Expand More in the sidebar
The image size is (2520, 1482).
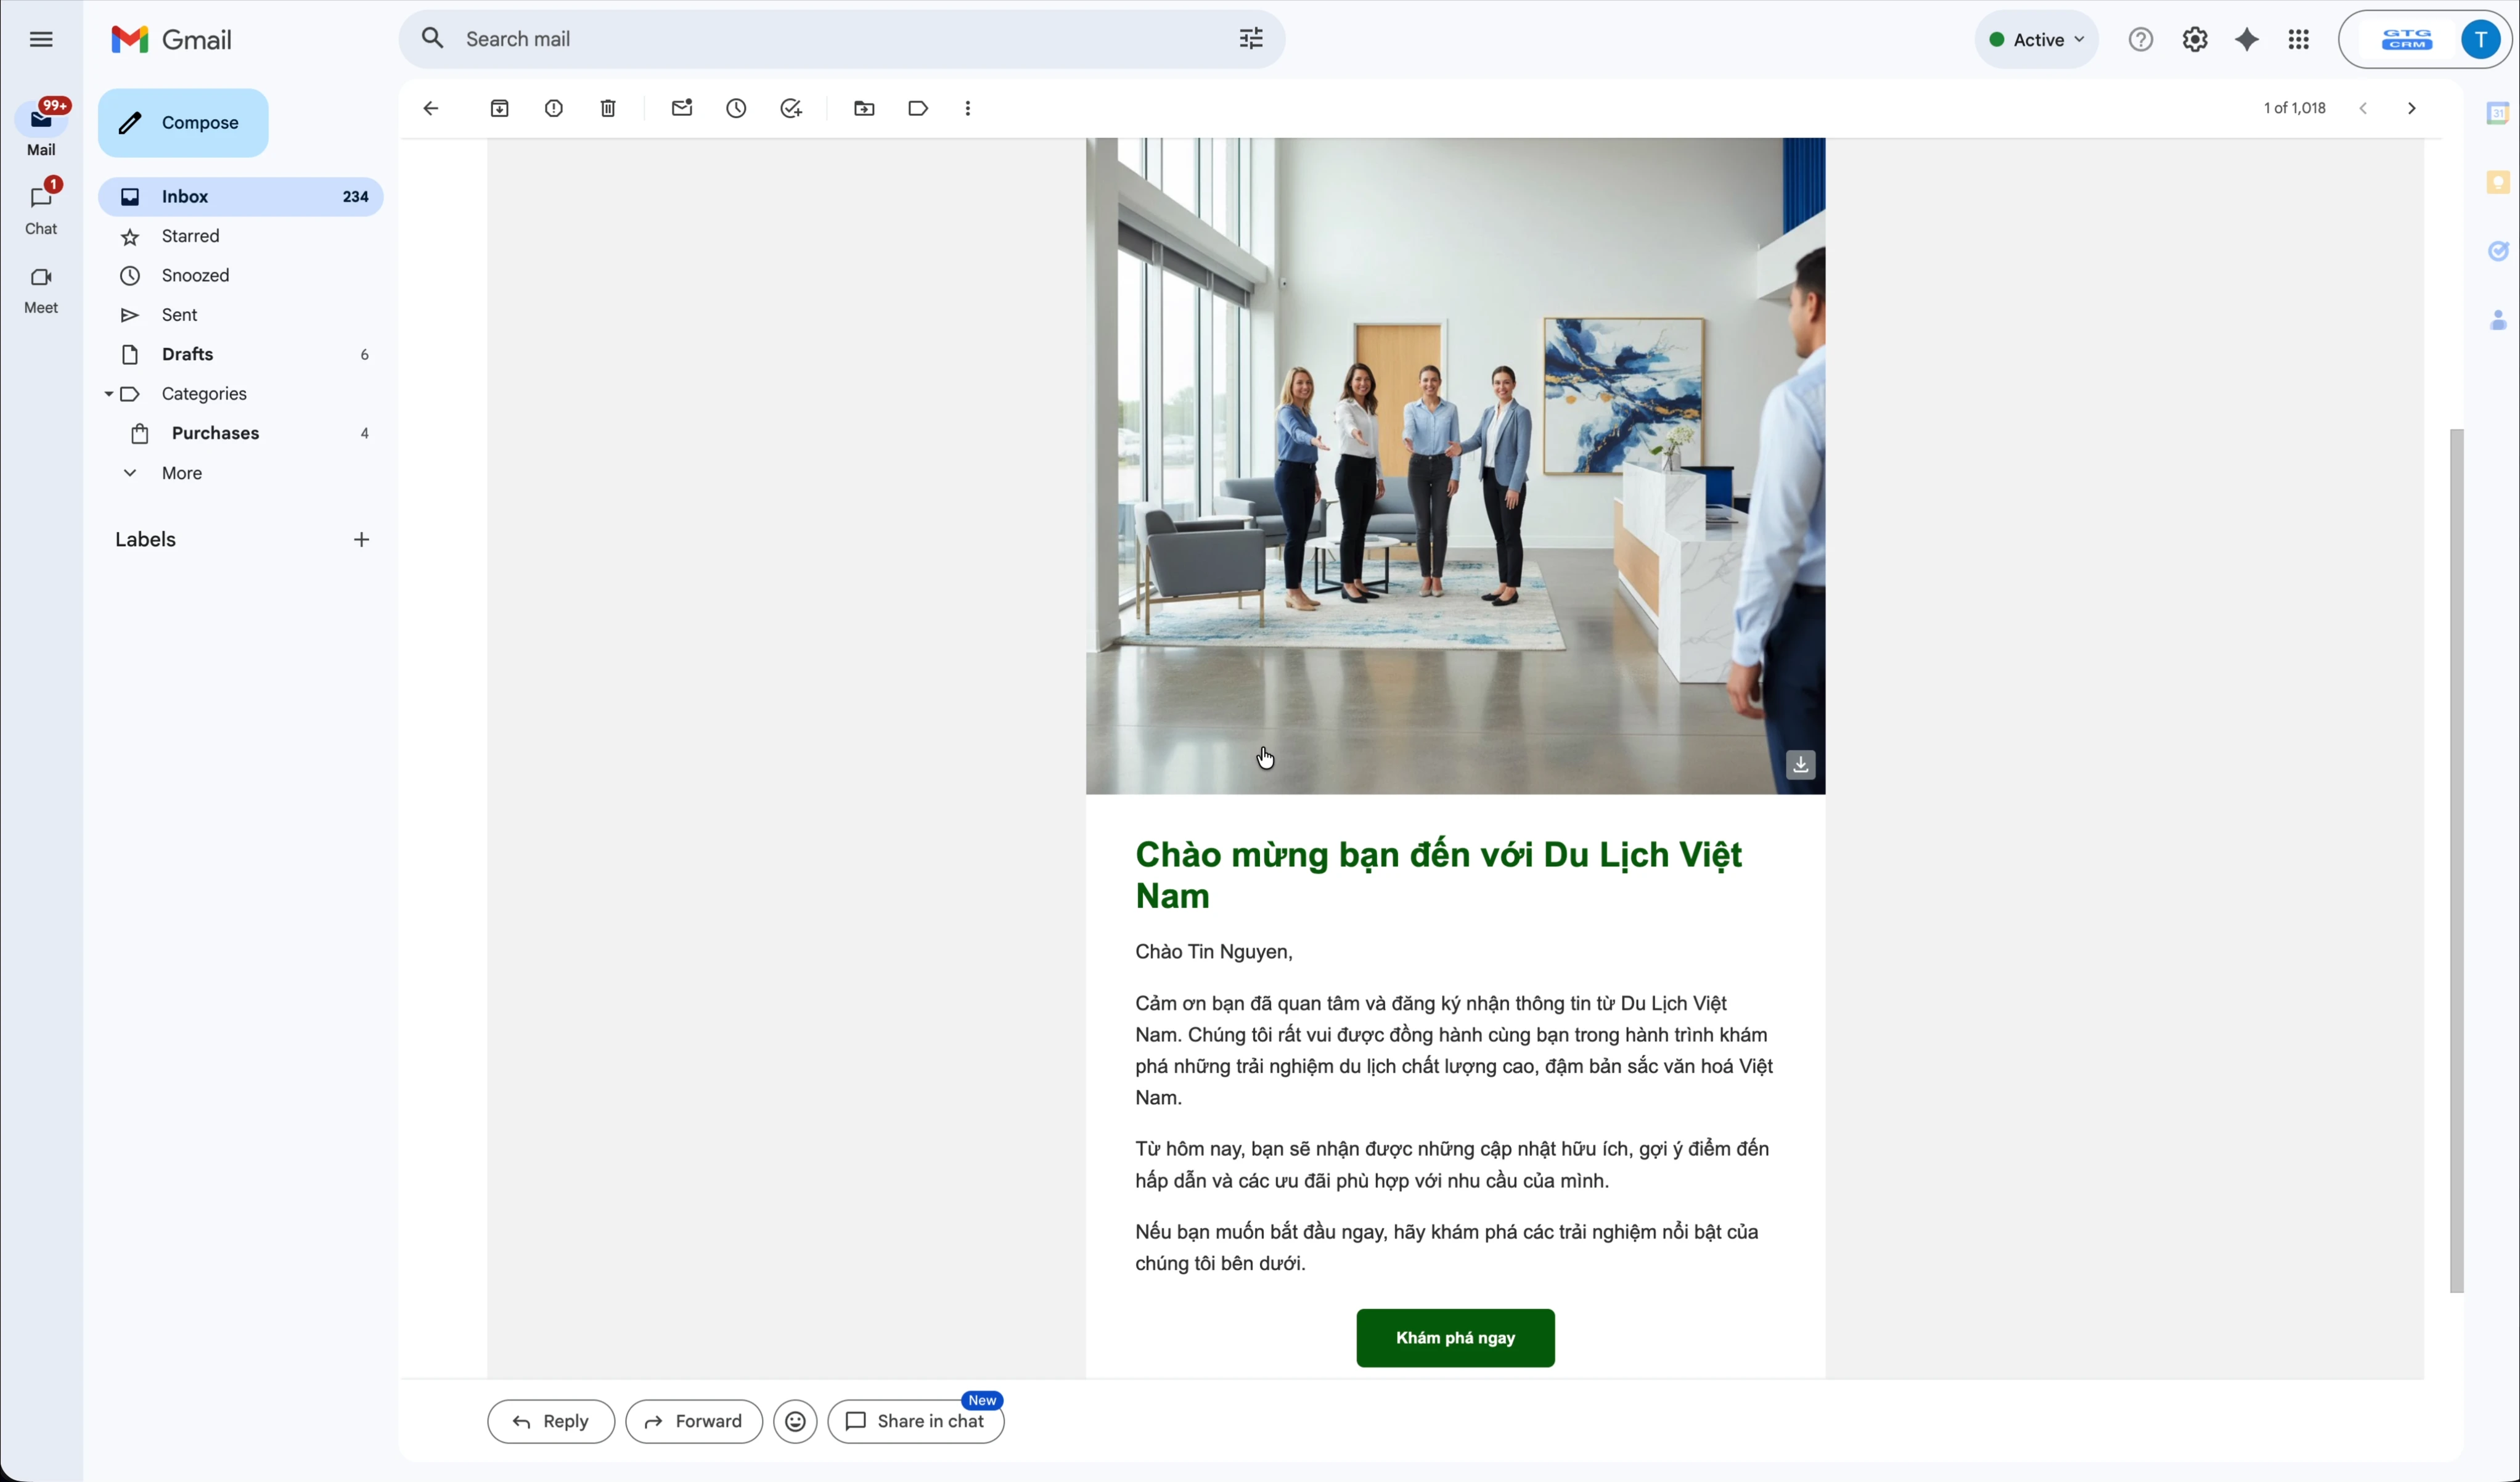[181, 473]
